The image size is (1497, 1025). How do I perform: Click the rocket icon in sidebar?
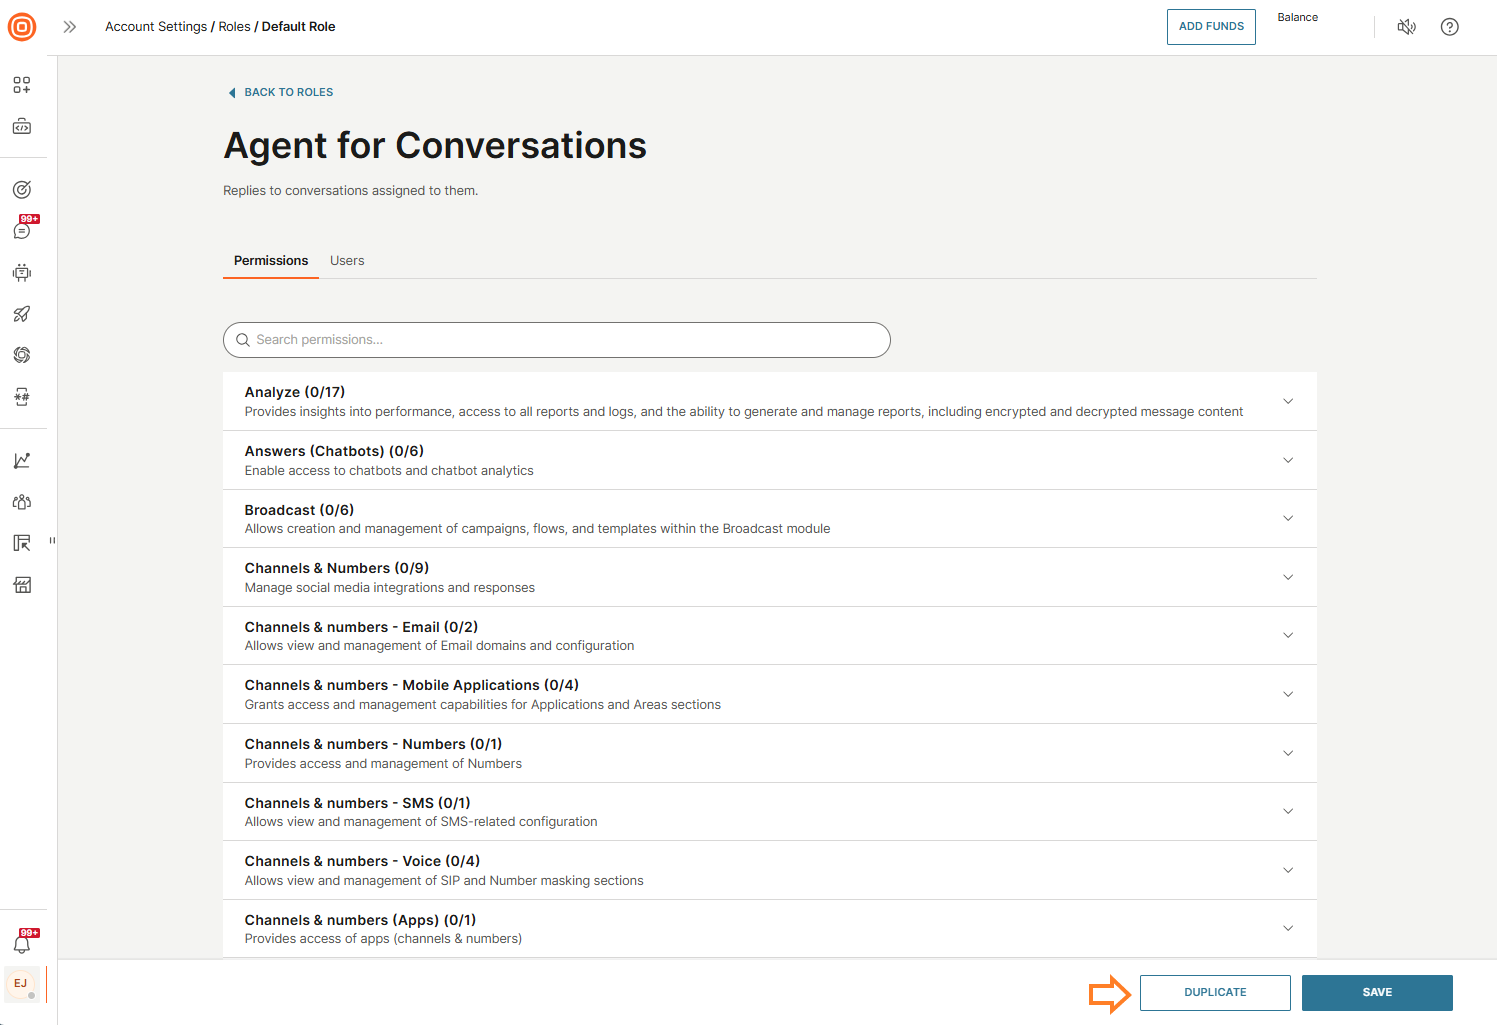click(22, 314)
